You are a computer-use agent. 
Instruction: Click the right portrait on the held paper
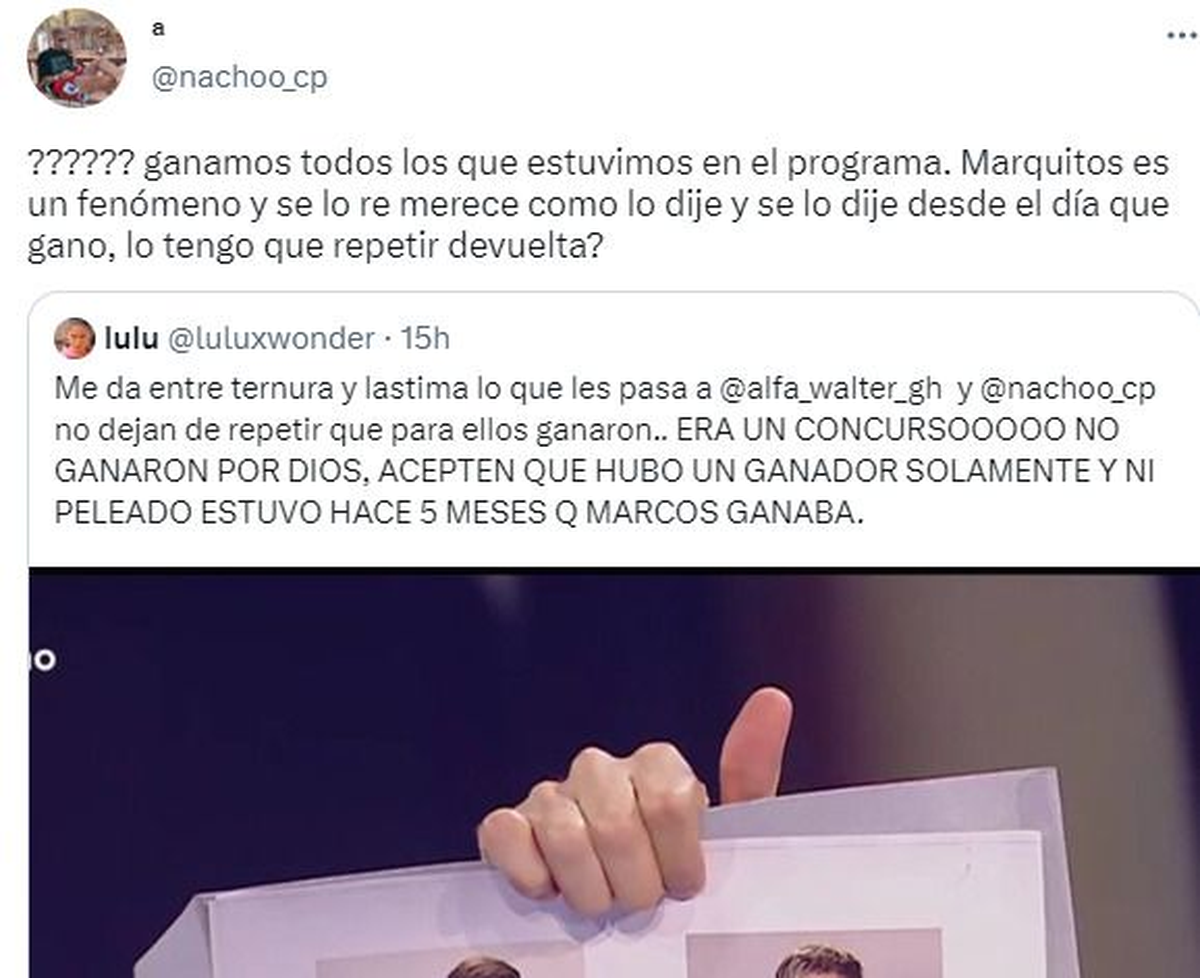pos(818,961)
